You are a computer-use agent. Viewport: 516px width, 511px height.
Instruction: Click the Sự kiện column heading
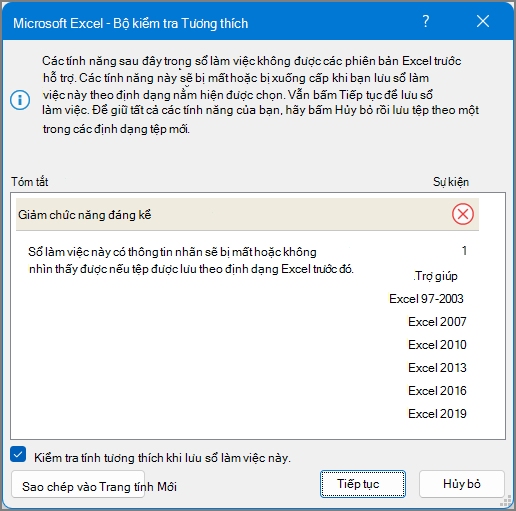(451, 182)
